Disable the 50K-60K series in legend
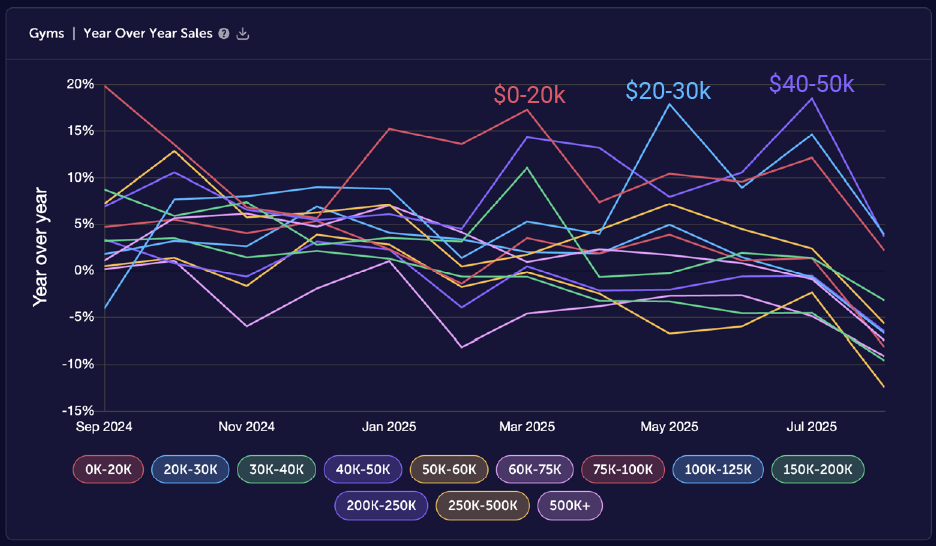Viewport: 936px width, 546px height. click(x=449, y=468)
